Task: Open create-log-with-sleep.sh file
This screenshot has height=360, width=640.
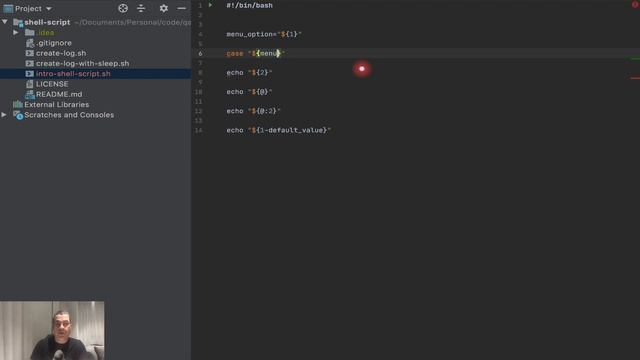Action: (x=82, y=63)
